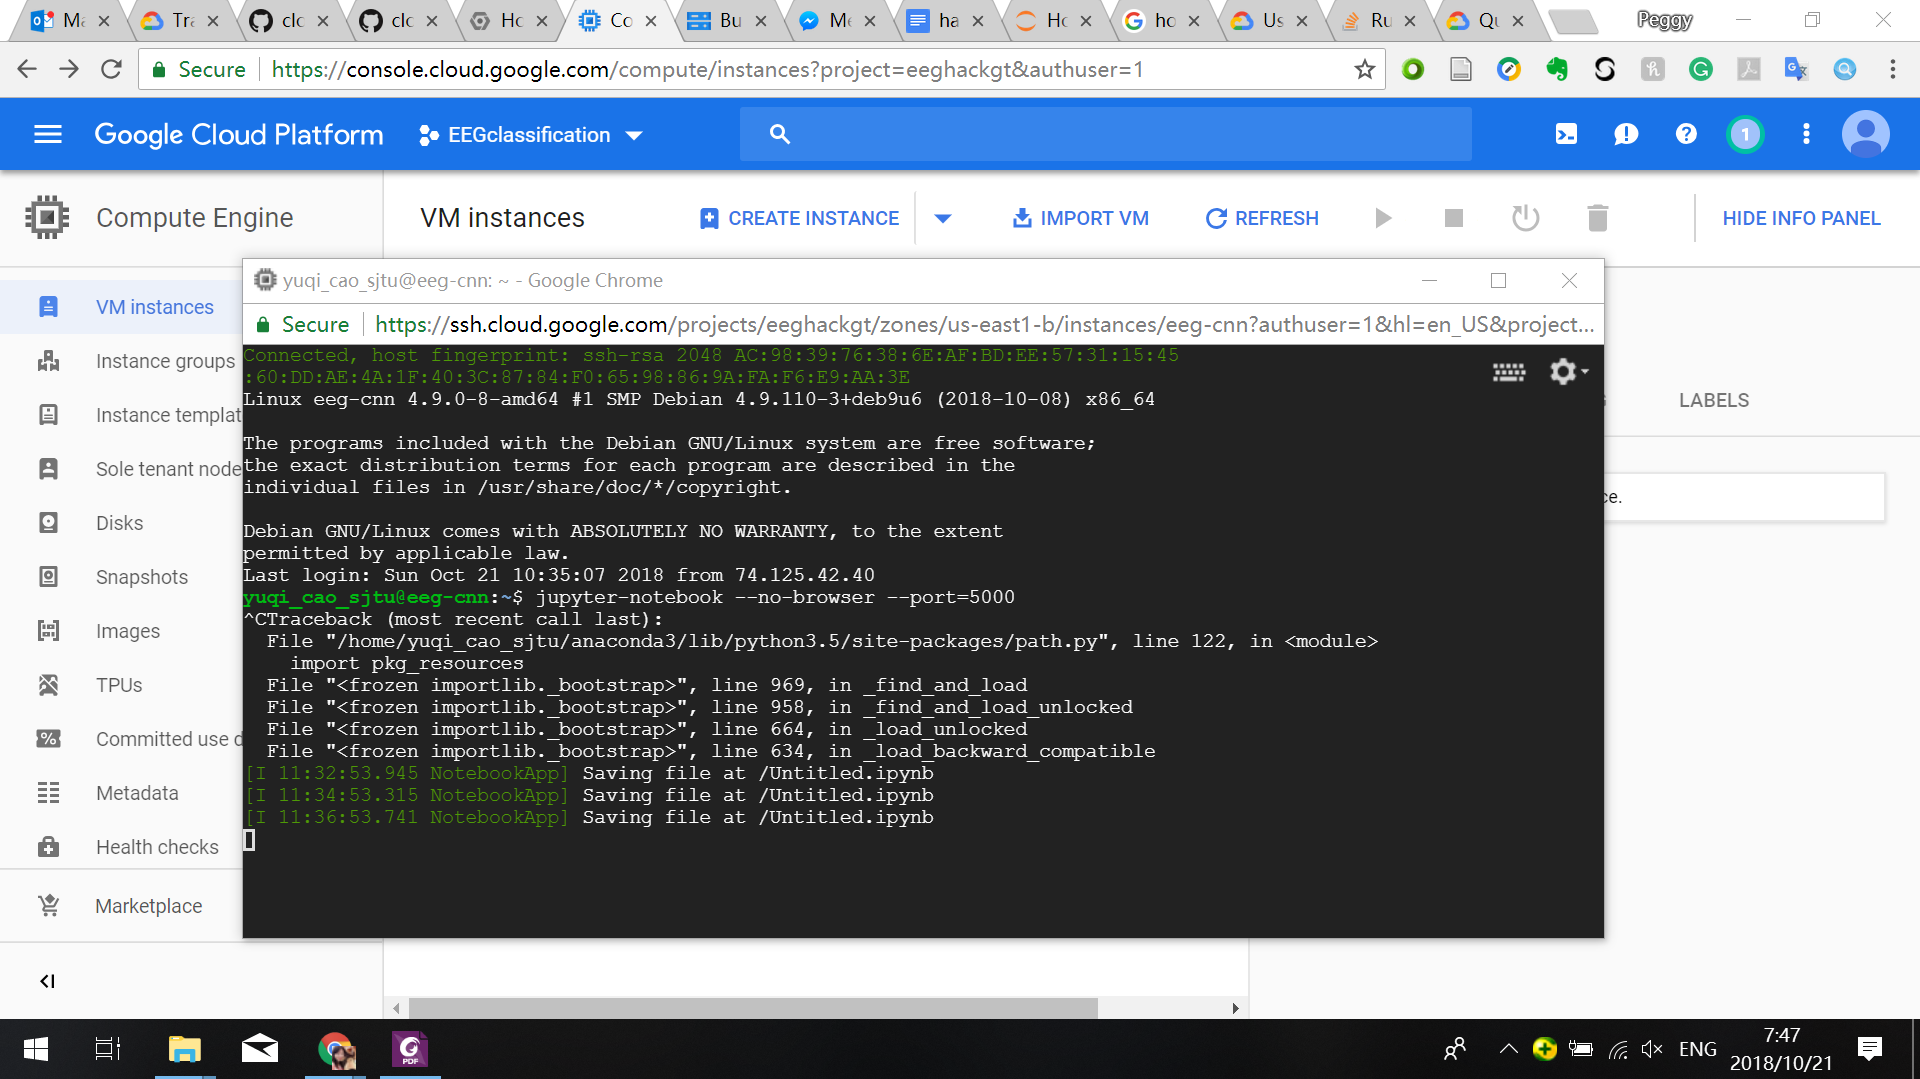Image resolution: width=1920 pixels, height=1079 pixels.
Task: Click HIDE INFO PANEL button
Action: (1801, 218)
